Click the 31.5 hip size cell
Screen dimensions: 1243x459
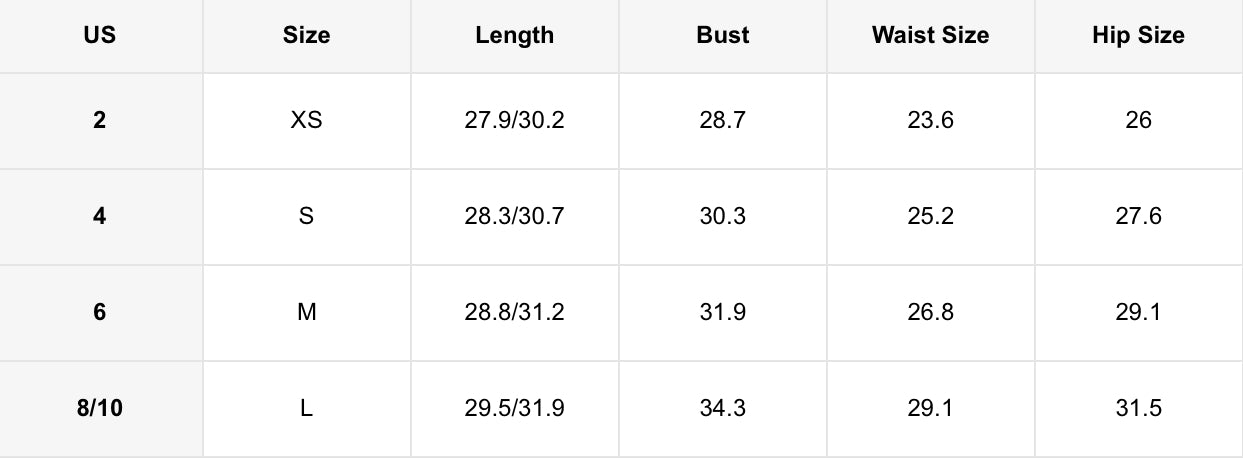coord(1138,408)
